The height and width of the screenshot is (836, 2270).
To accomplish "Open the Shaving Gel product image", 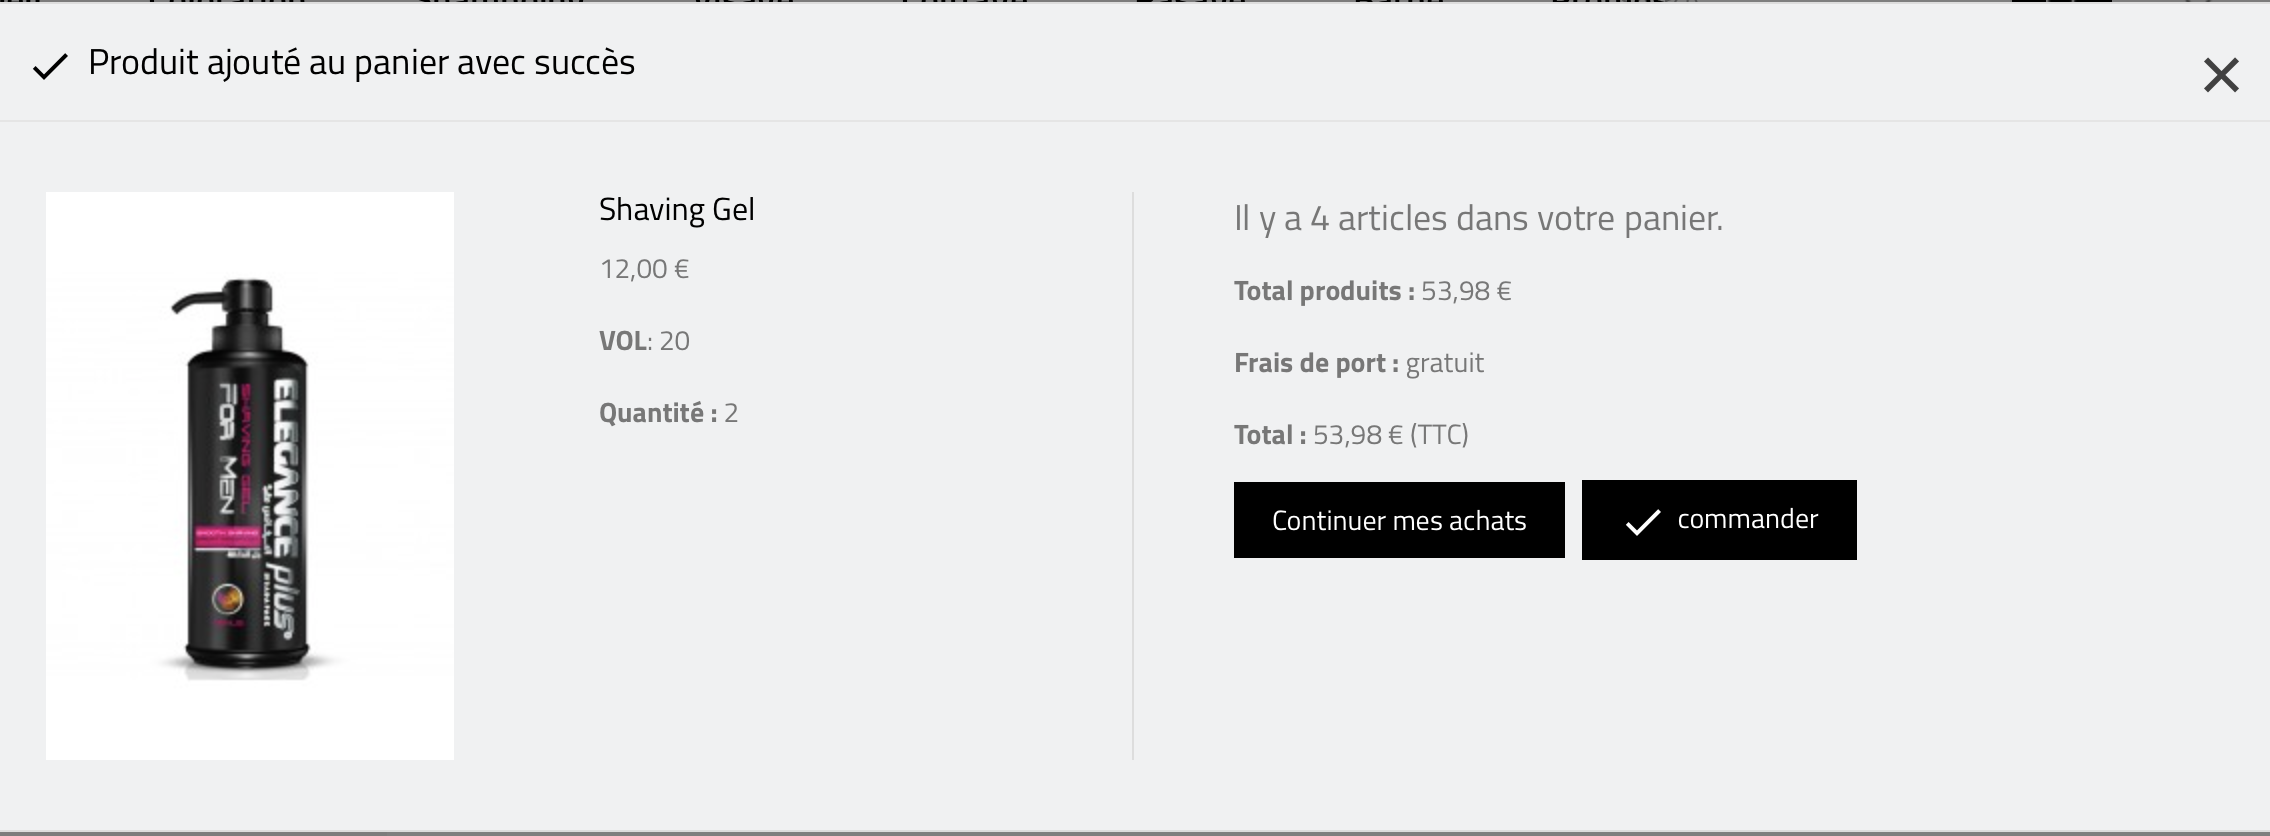I will click(x=250, y=476).
